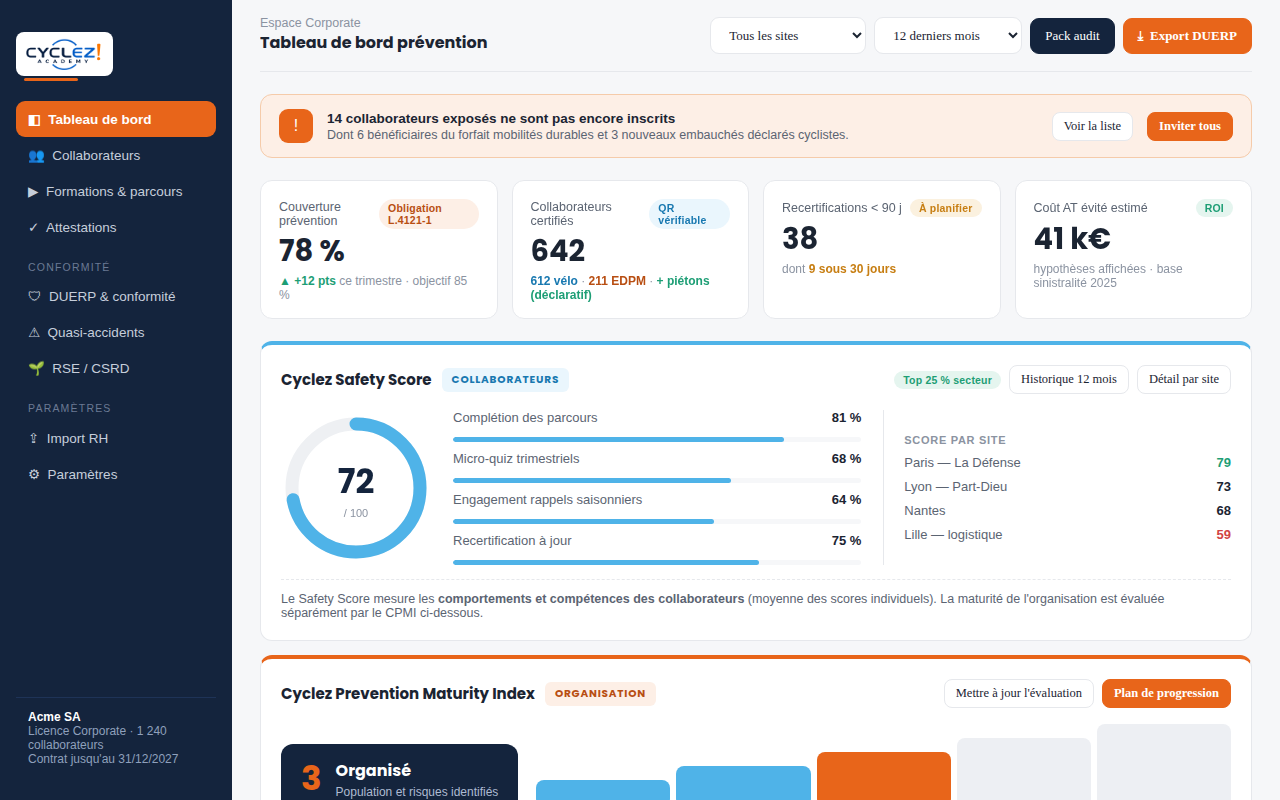
Task: Click the RSE / CSRD seedling icon
Action: (x=36, y=369)
